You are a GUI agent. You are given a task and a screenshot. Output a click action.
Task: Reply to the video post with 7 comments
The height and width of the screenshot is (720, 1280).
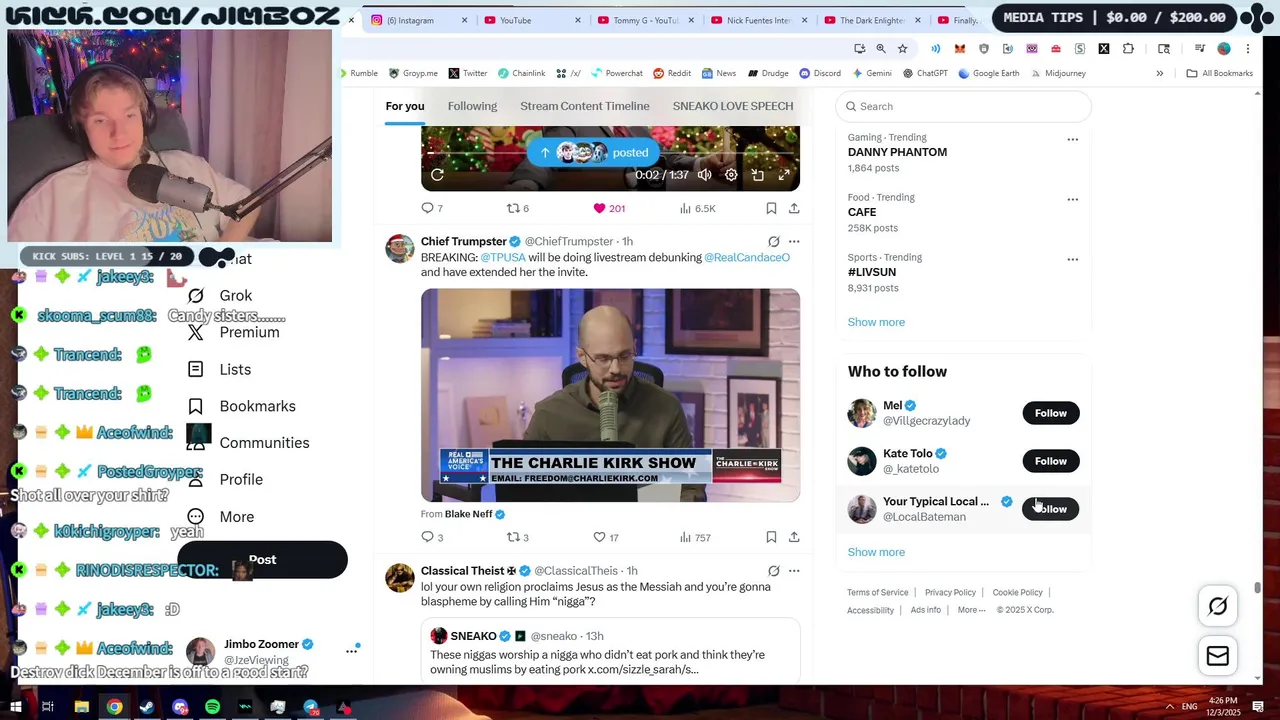(432, 208)
